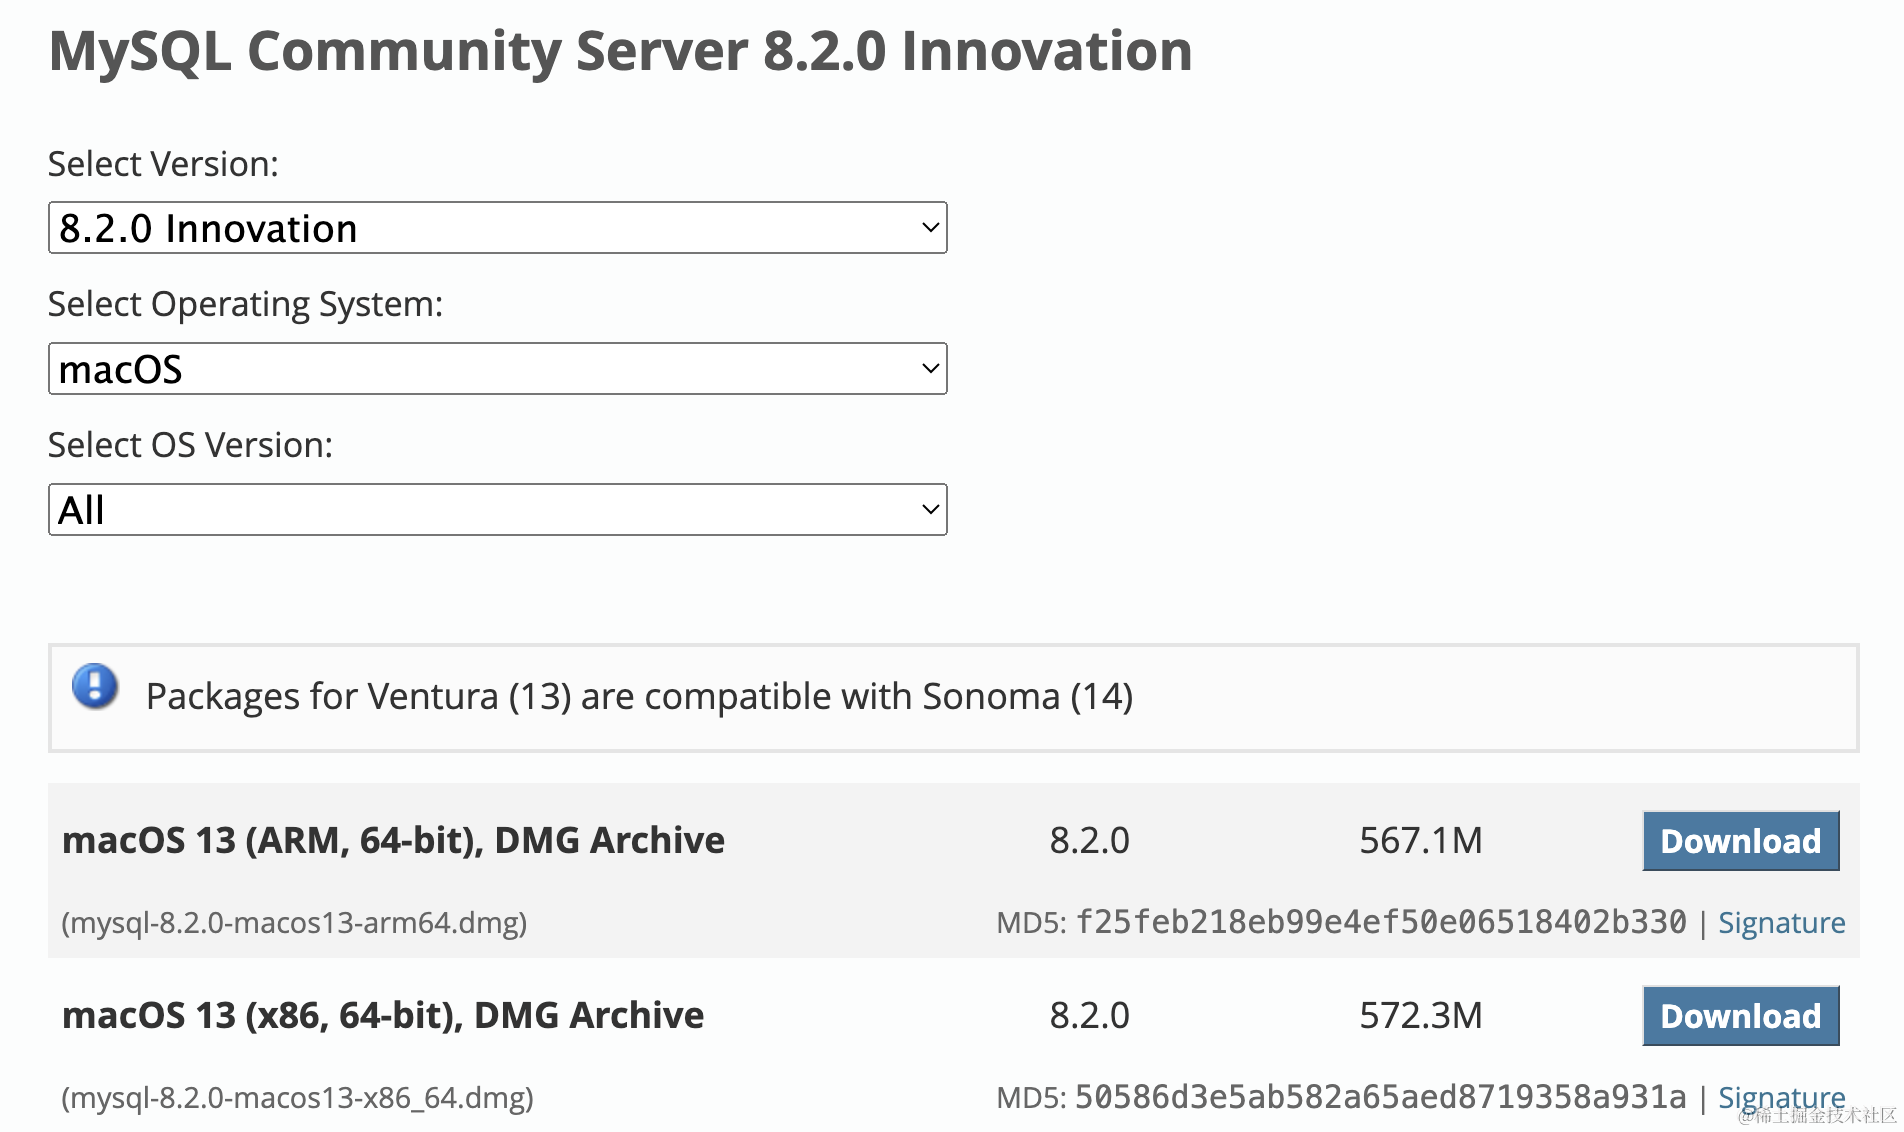Click the 567.1M file size value

click(x=1420, y=840)
